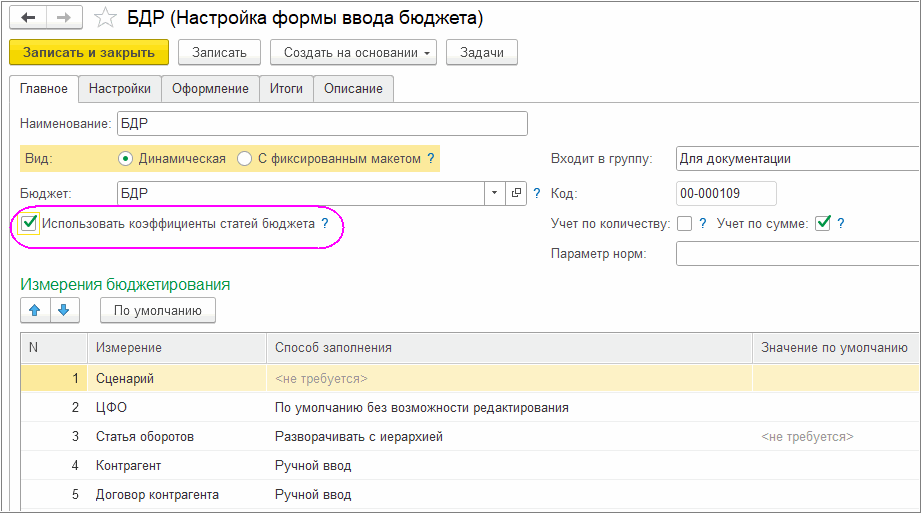Select the С фиксированным макетом radio option
This screenshot has height=513, width=921.
pyautogui.click(x=245, y=158)
